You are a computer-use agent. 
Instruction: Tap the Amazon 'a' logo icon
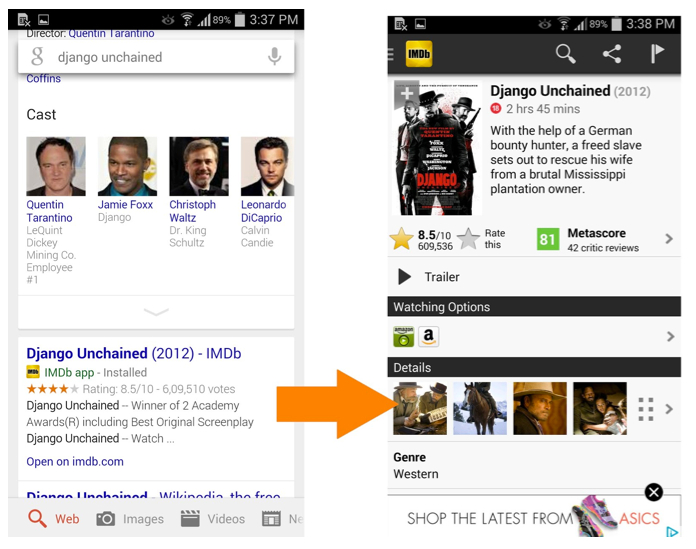click(x=428, y=336)
